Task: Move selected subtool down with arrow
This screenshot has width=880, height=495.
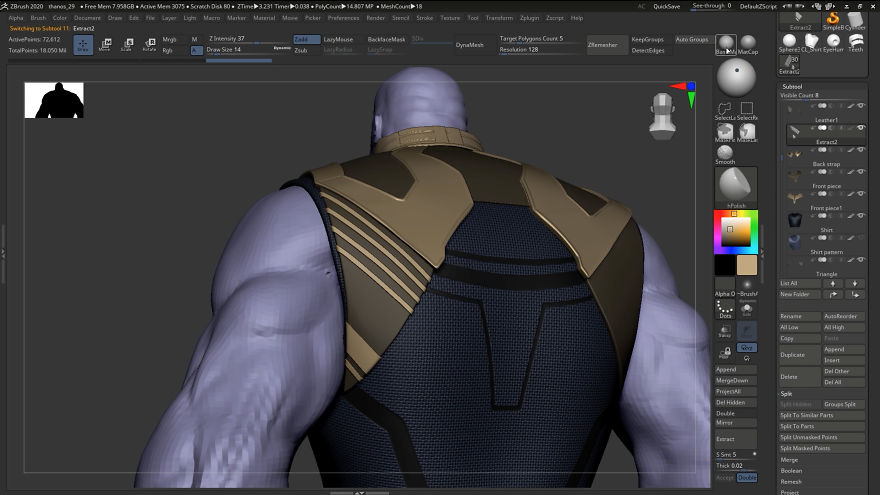Action: click(855, 283)
